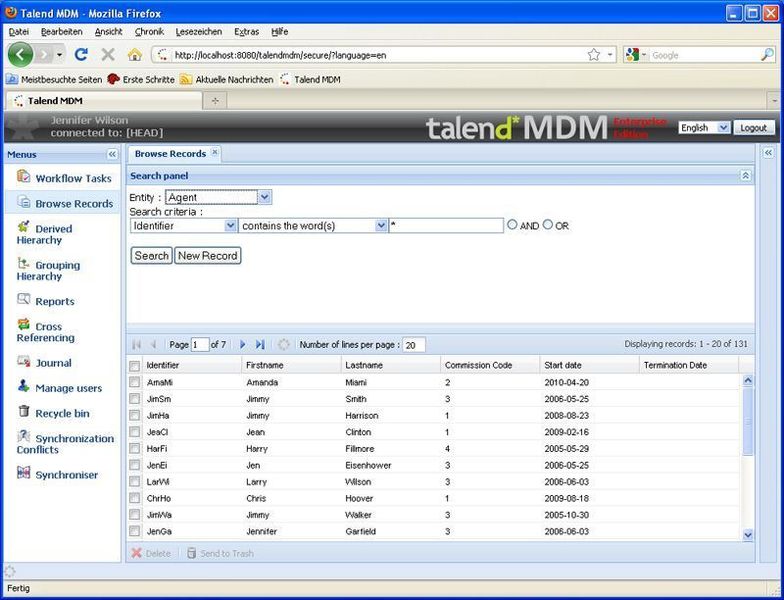Screen dimensions: 784x600
Task: Refresh the records grid
Action: click(x=284, y=344)
